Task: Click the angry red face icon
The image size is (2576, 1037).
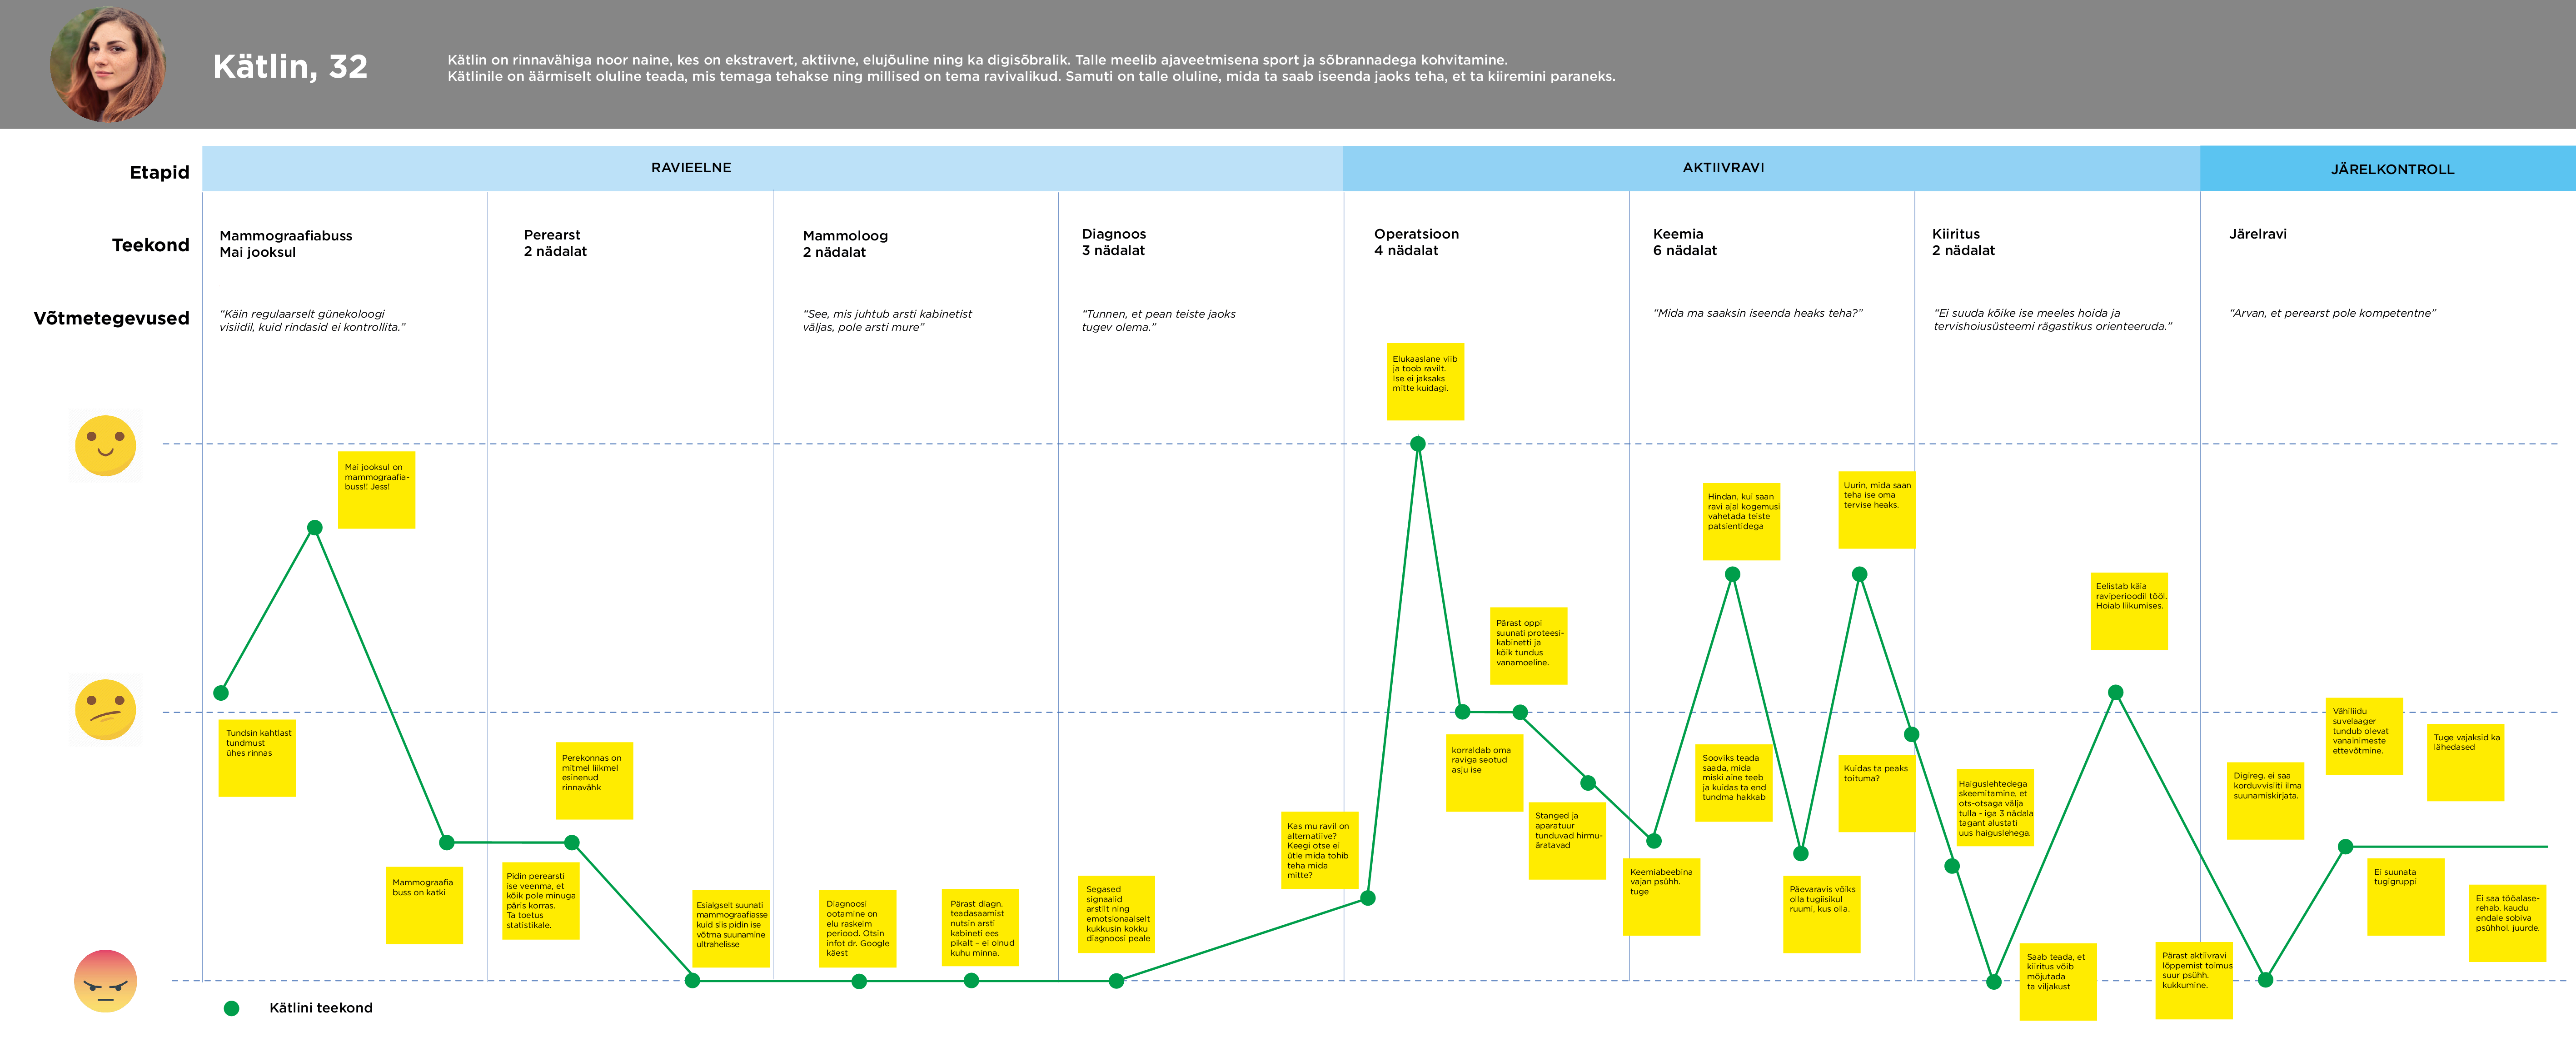Action: click(x=105, y=981)
